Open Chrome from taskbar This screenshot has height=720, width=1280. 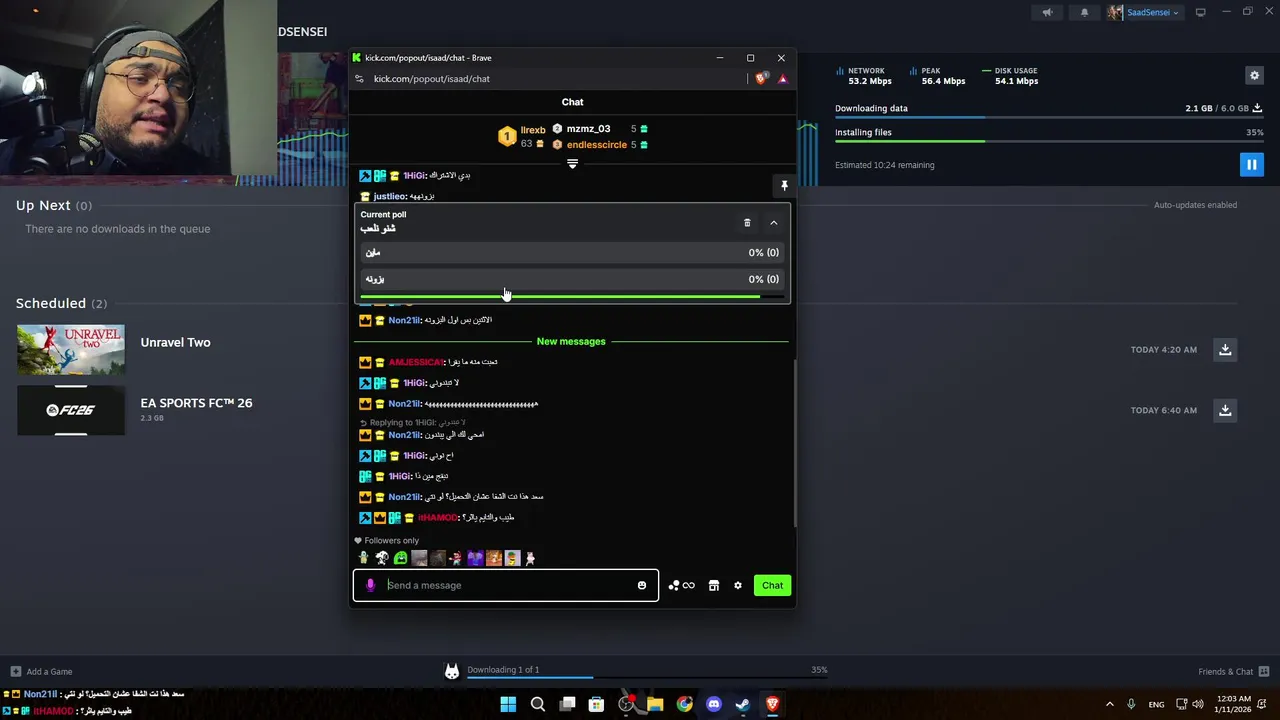tap(684, 704)
